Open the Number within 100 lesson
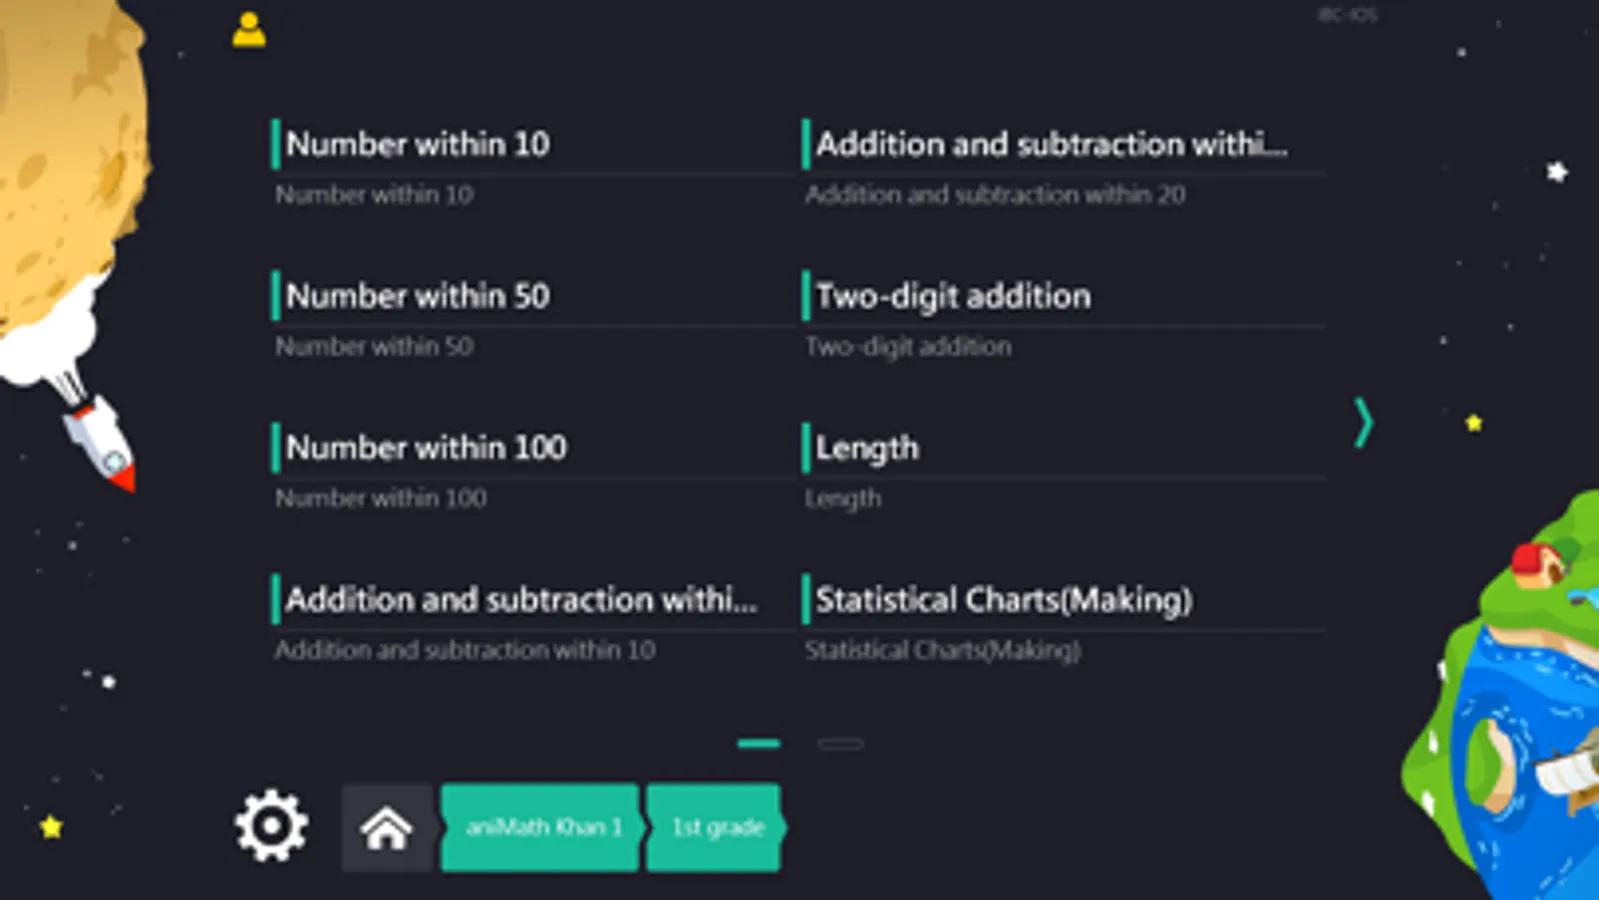This screenshot has height=900, width=1599. pos(530,469)
